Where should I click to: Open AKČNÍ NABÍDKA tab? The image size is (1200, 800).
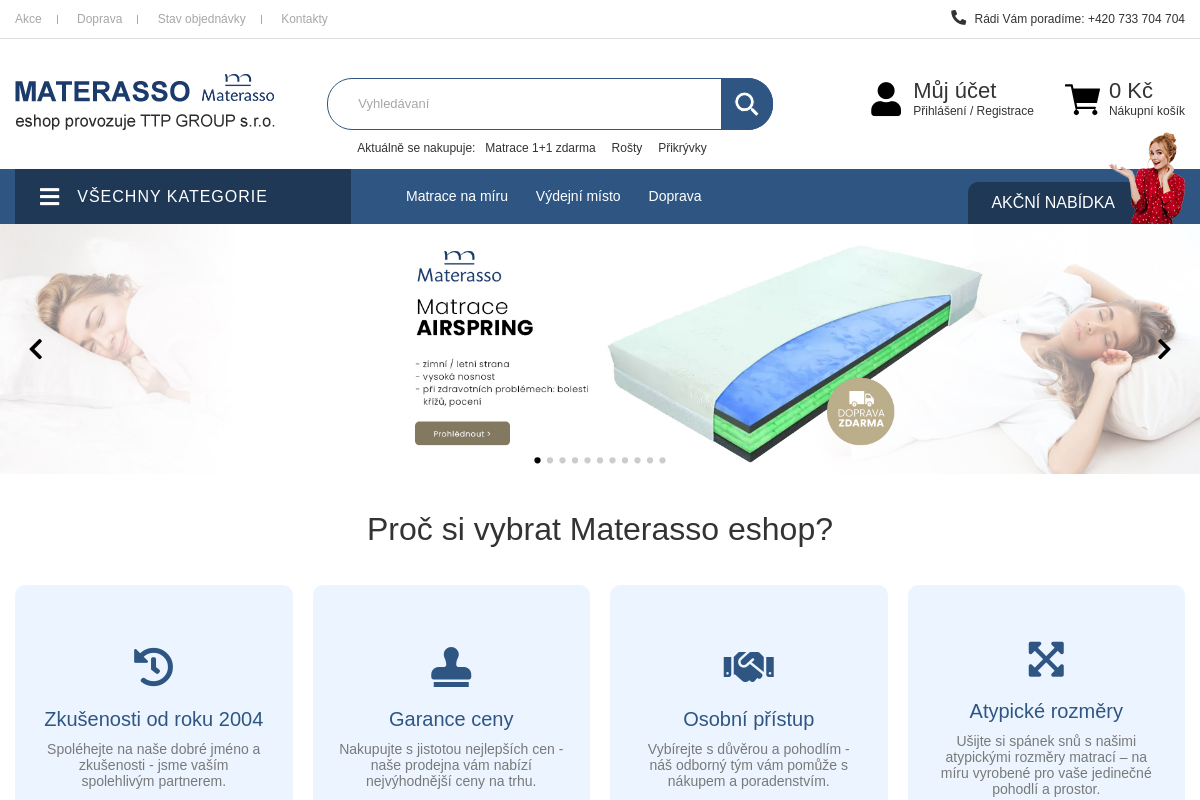tap(1053, 203)
